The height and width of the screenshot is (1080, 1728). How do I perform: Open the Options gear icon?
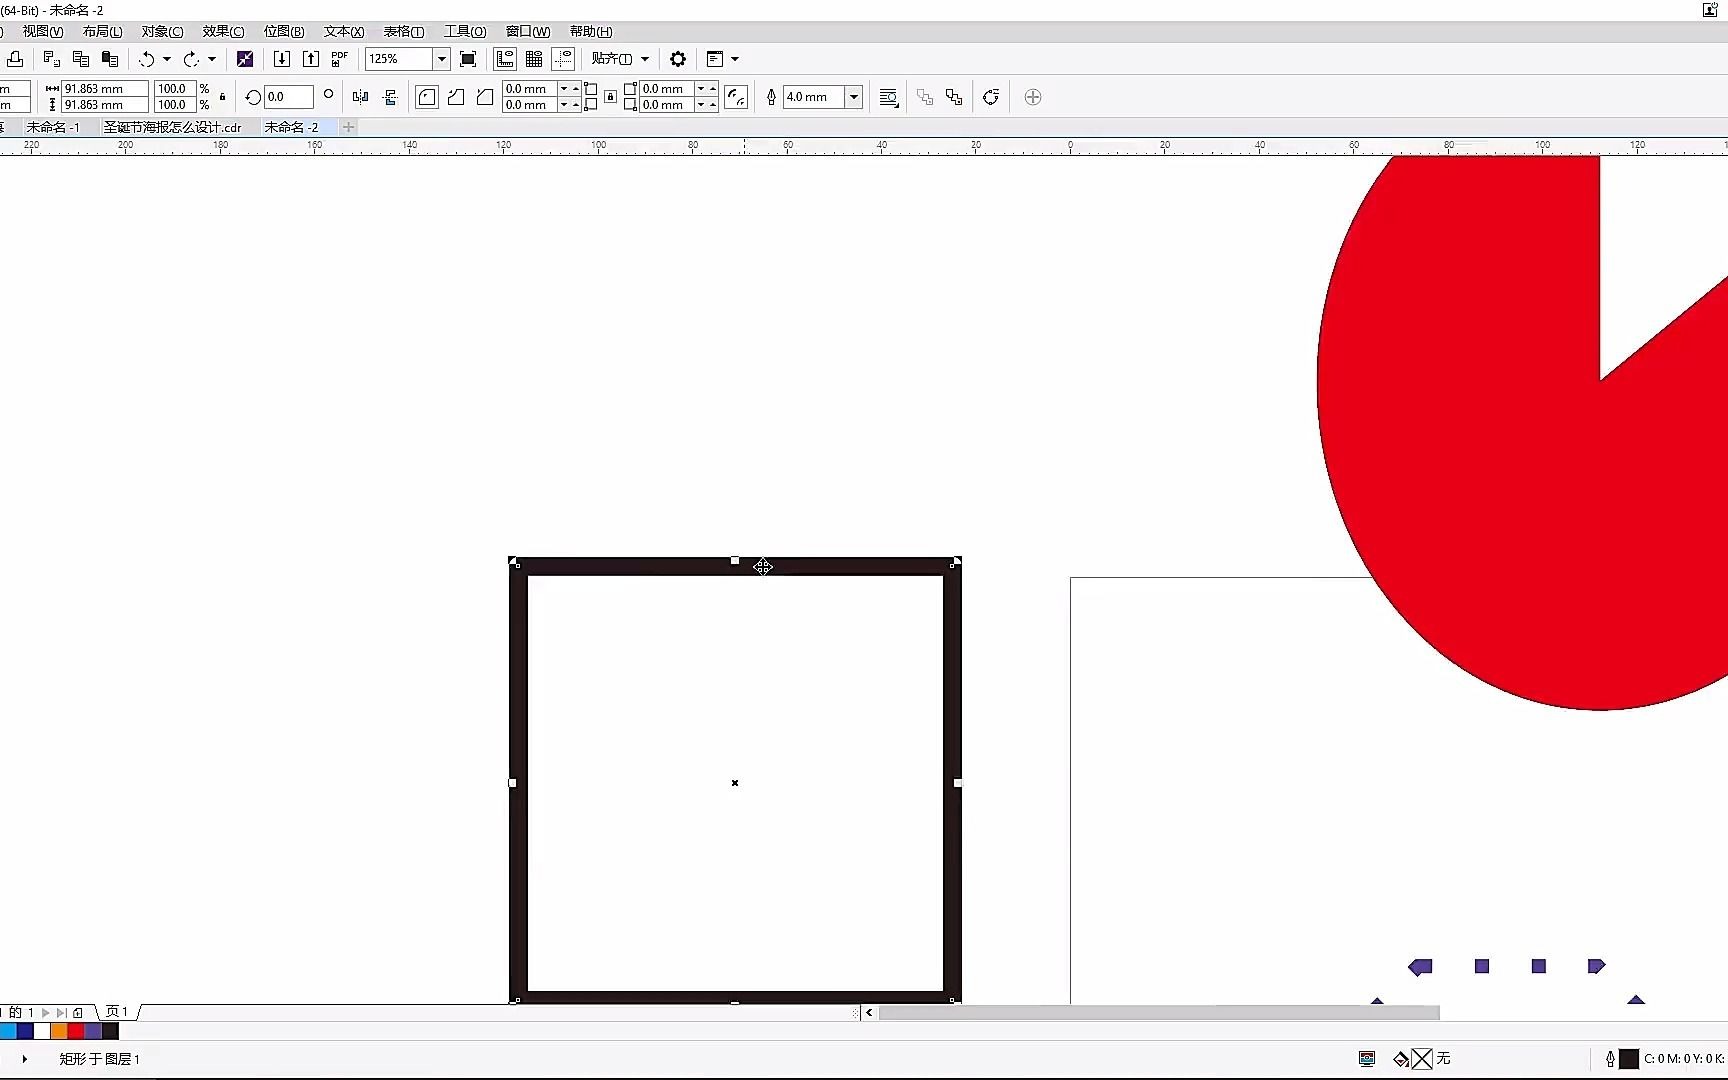[x=678, y=59]
